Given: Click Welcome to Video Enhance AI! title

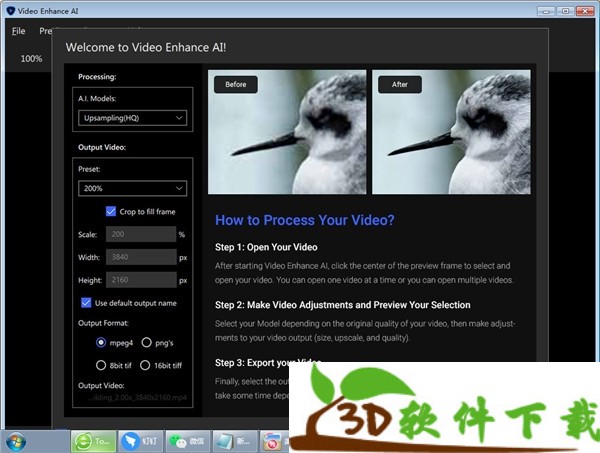Looking at the screenshot, I should 146,47.
